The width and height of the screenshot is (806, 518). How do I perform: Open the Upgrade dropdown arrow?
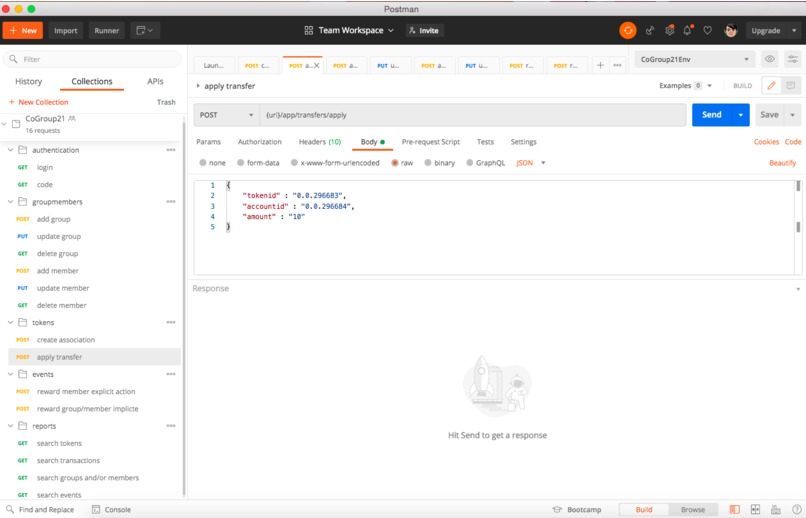[794, 30]
